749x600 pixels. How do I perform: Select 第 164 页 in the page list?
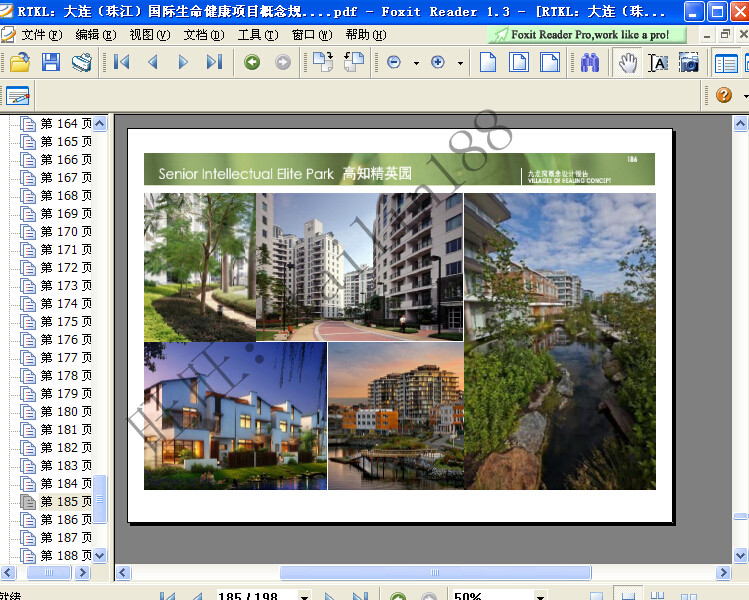pos(66,124)
